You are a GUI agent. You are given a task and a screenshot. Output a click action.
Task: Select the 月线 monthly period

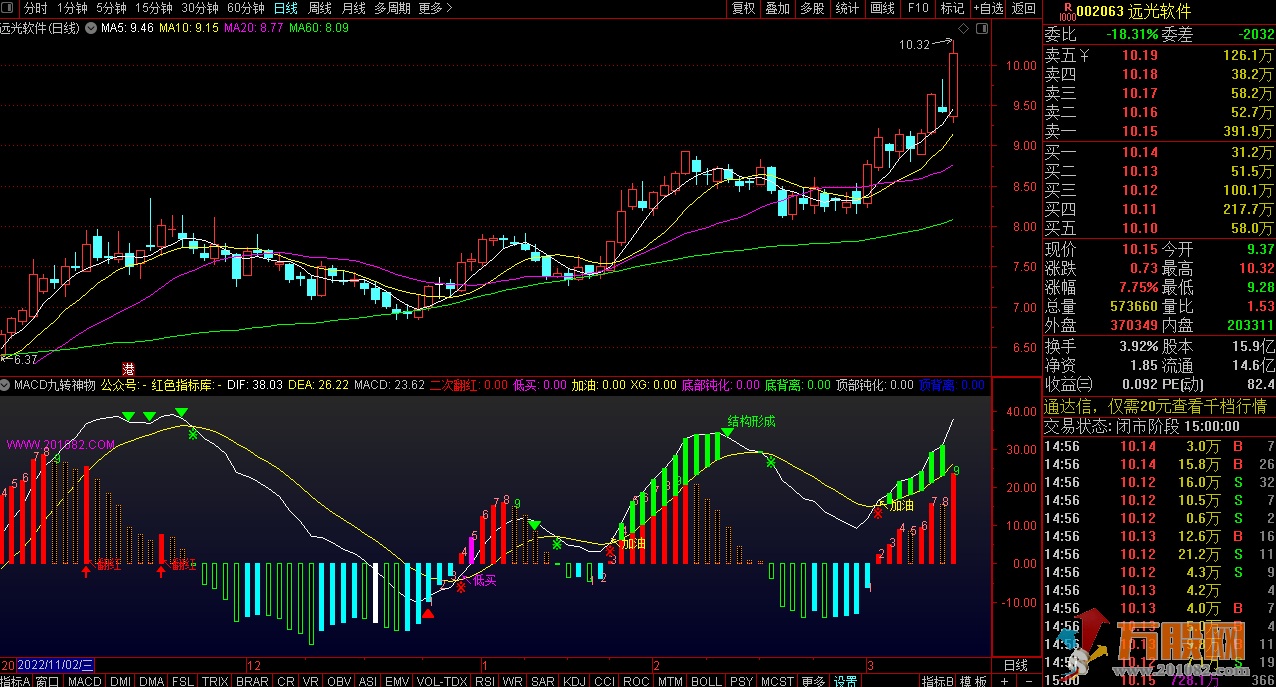(x=354, y=8)
